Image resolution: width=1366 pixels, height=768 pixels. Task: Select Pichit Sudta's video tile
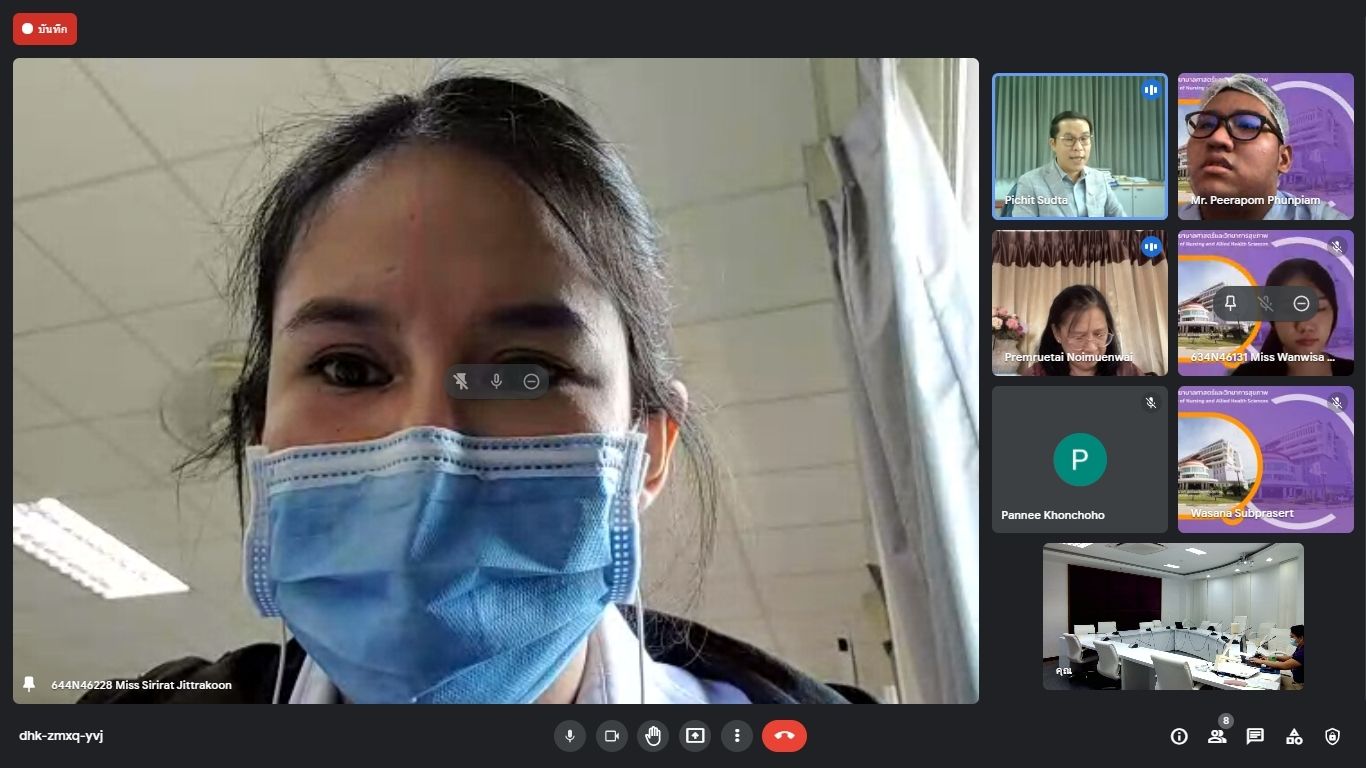pyautogui.click(x=1079, y=146)
